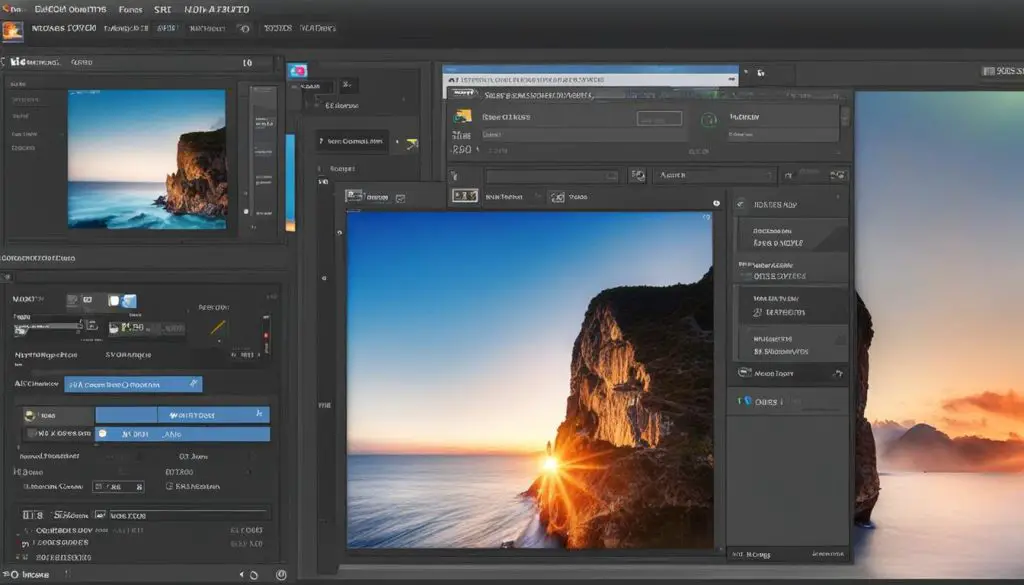This screenshot has height=585, width=1024.
Task: Click the small image icon in the lower-left panel
Action: (x=100, y=515)
